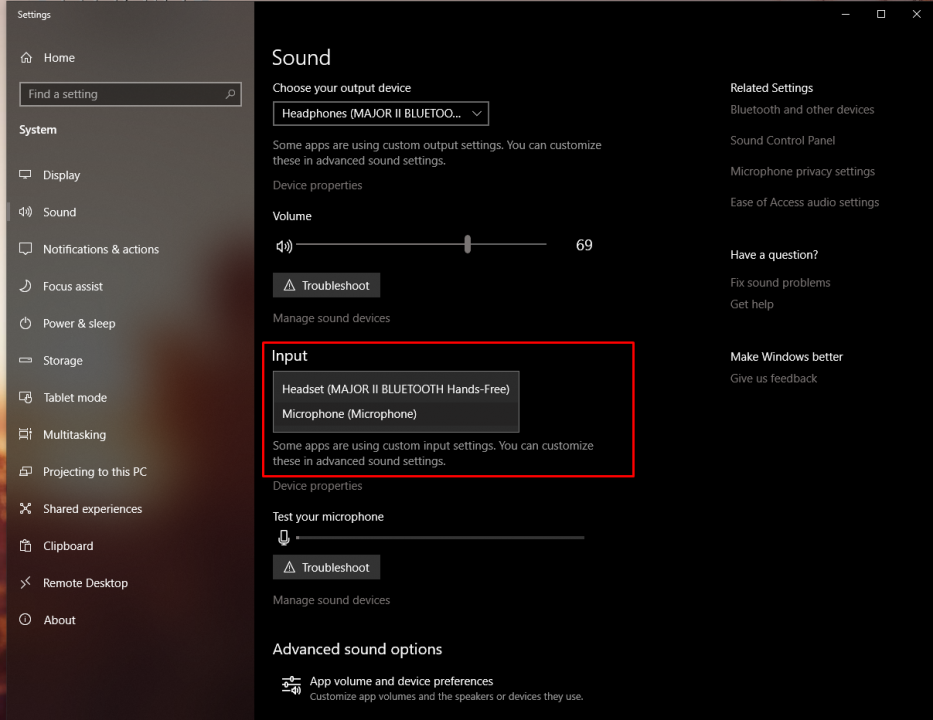This screenshot has height=720, width=933.
Task: Click the App volume and device preferences icon
Action: [x=291, y=685]
